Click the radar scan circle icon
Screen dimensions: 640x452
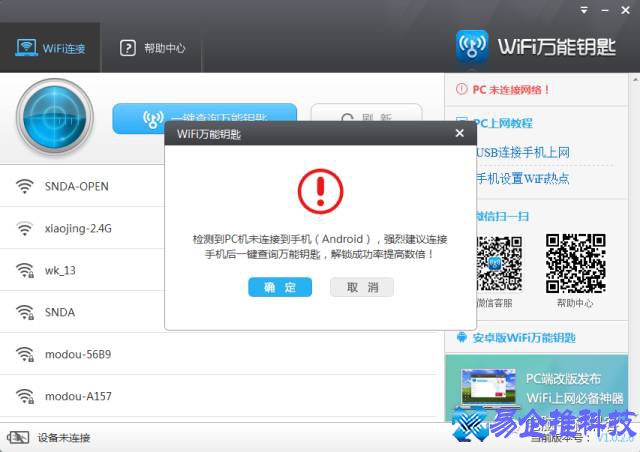[55, 117]
